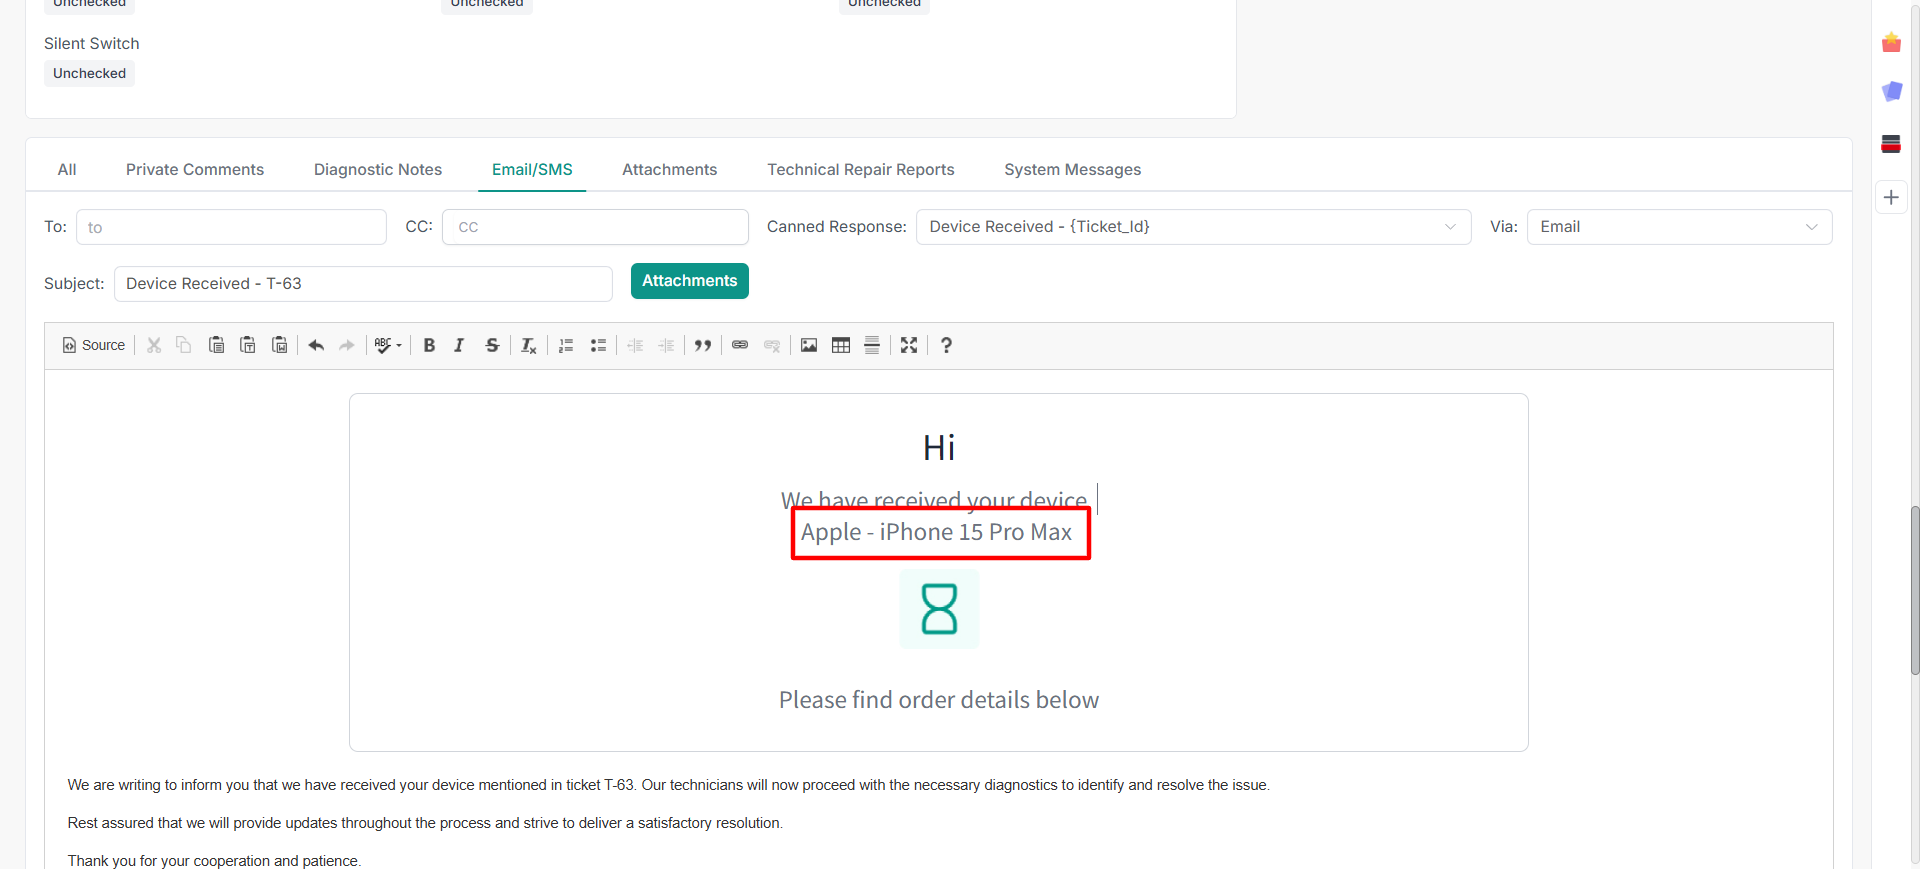This screenshot has height=869, width=1920.
Task: Click 'Apple - iPhone 15 Pro Max' text
Action: coord(937,532)
